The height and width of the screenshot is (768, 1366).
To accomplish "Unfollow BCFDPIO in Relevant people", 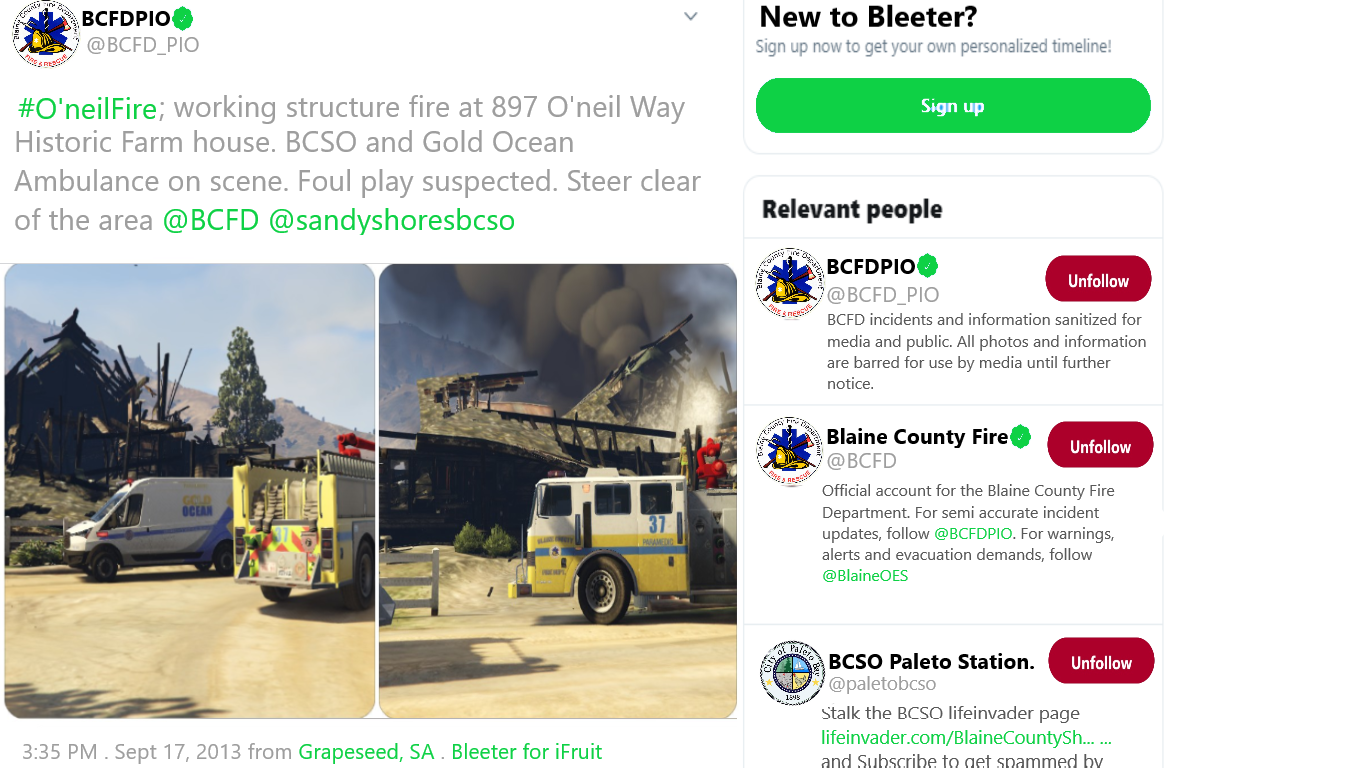I will (x=1098, y=280).
